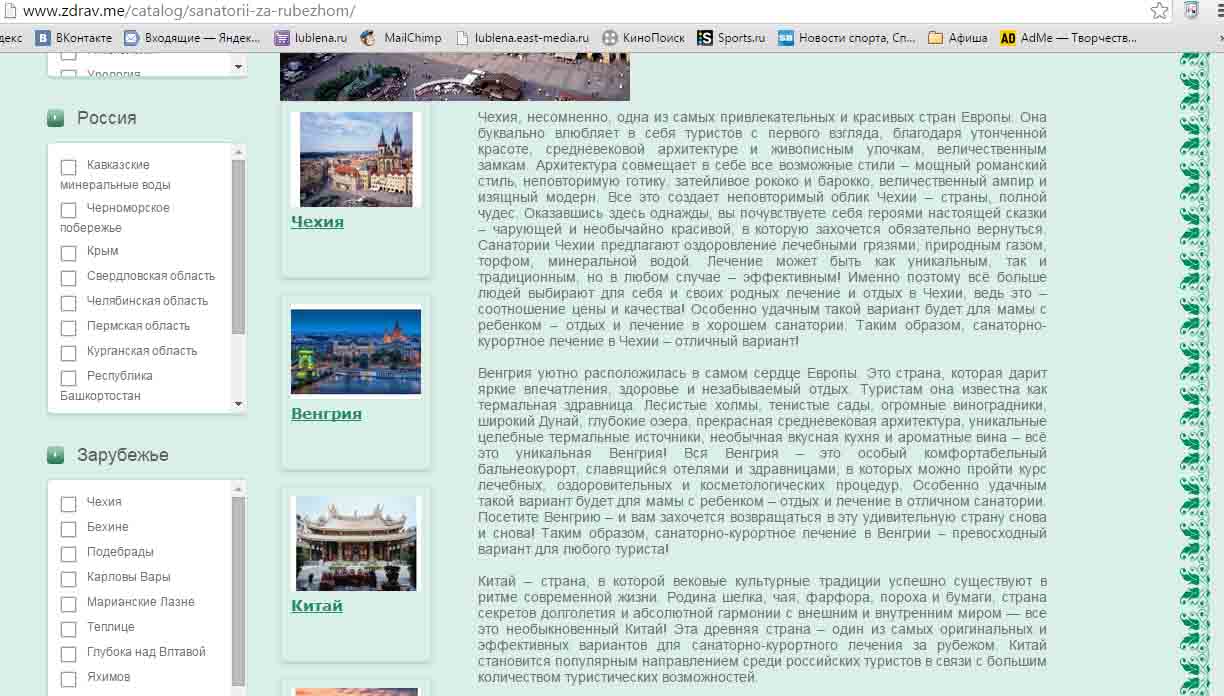Check the Марианские Лазне checkbox

(x=68, y=604)
